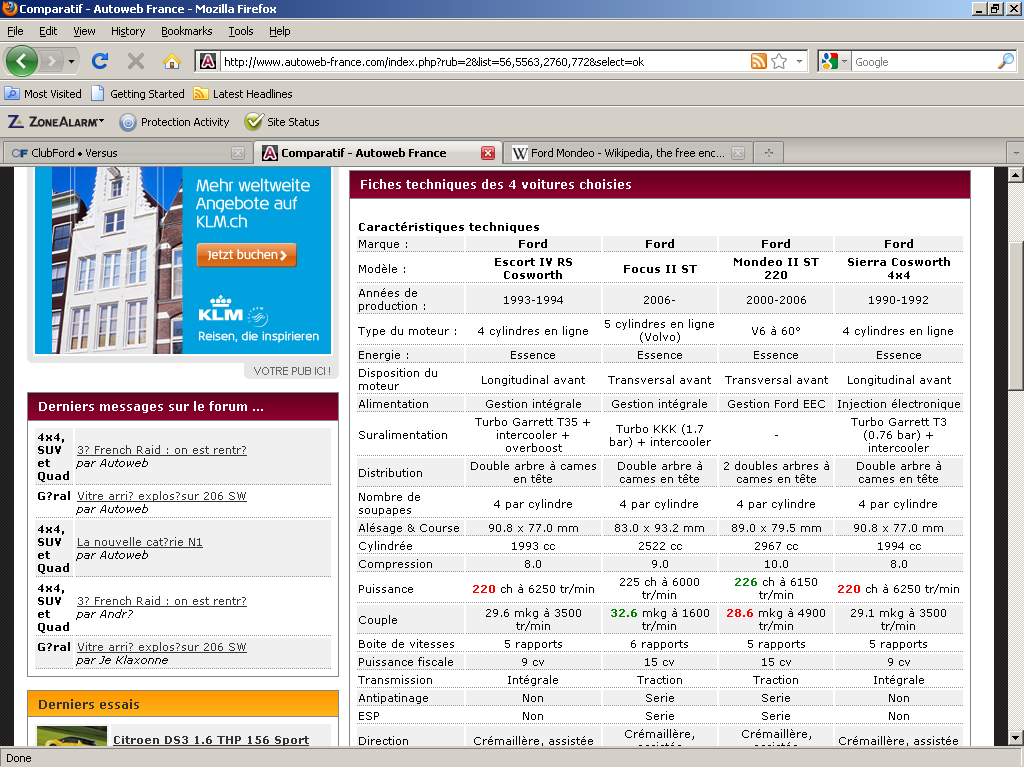
Task: Click the search magnifier icon
Action: pos(1005,62)
